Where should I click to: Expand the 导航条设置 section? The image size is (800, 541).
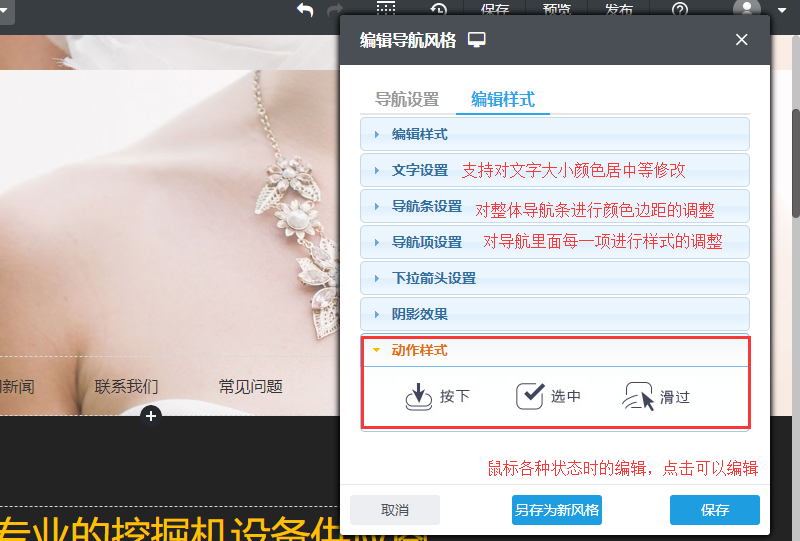[426, 206]
